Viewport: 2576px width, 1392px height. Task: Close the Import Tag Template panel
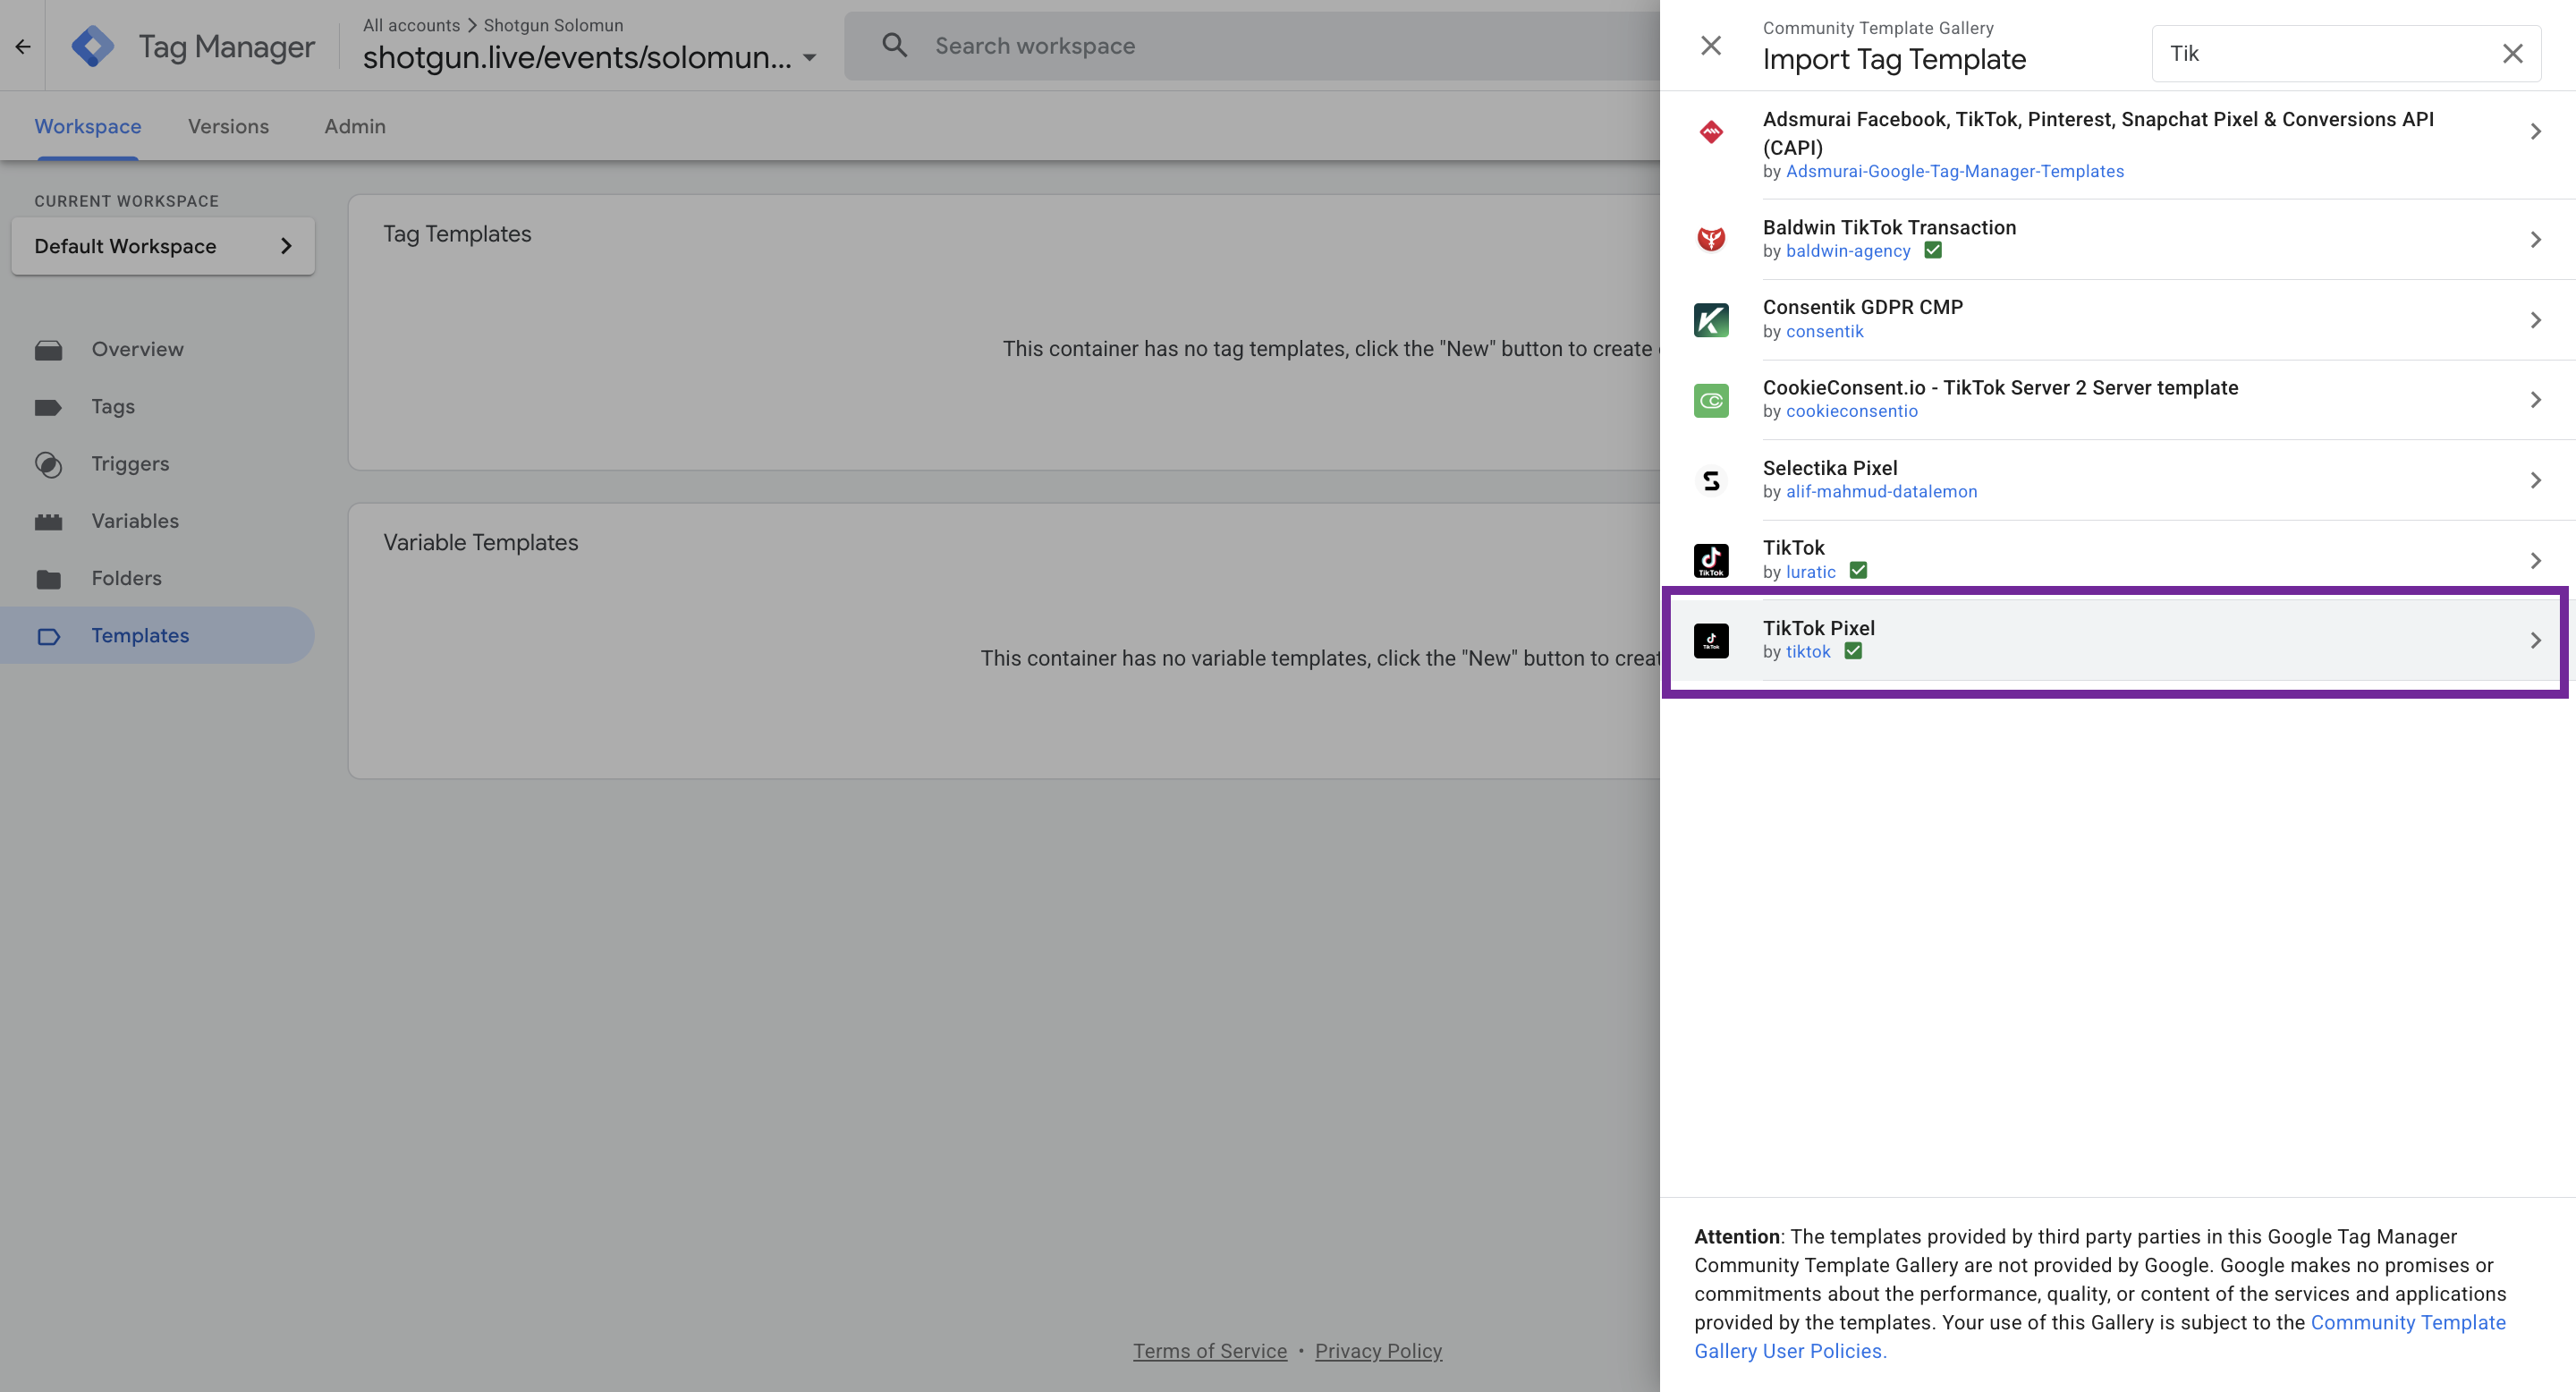pyautogui.click(x=1711, y=45)
